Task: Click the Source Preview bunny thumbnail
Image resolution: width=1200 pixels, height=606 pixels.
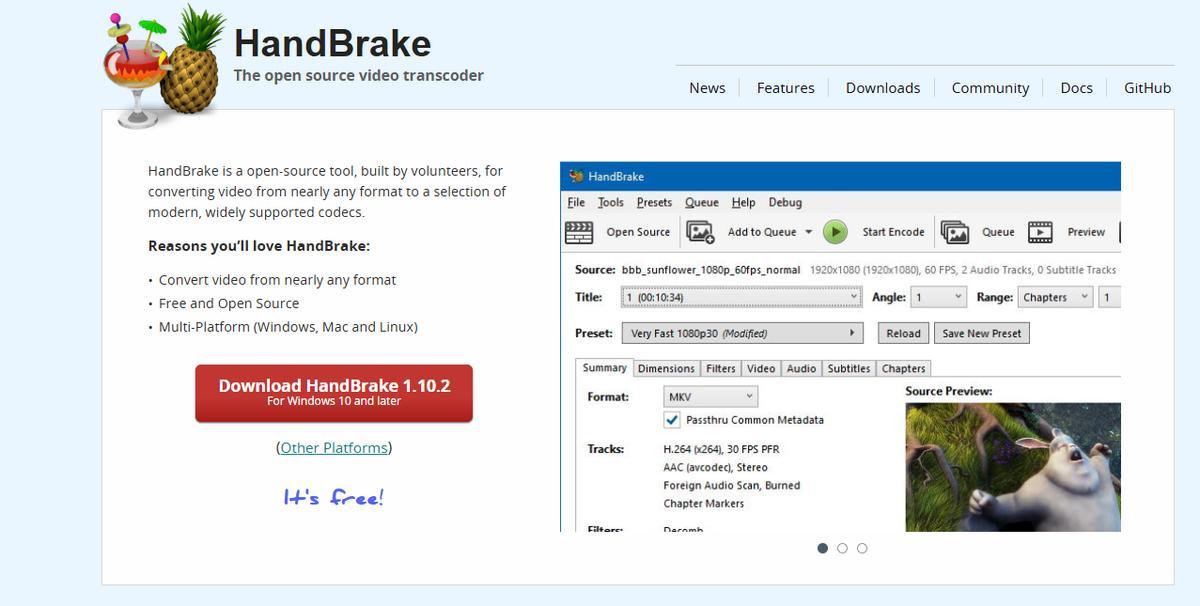Action: pos(1012,467)
